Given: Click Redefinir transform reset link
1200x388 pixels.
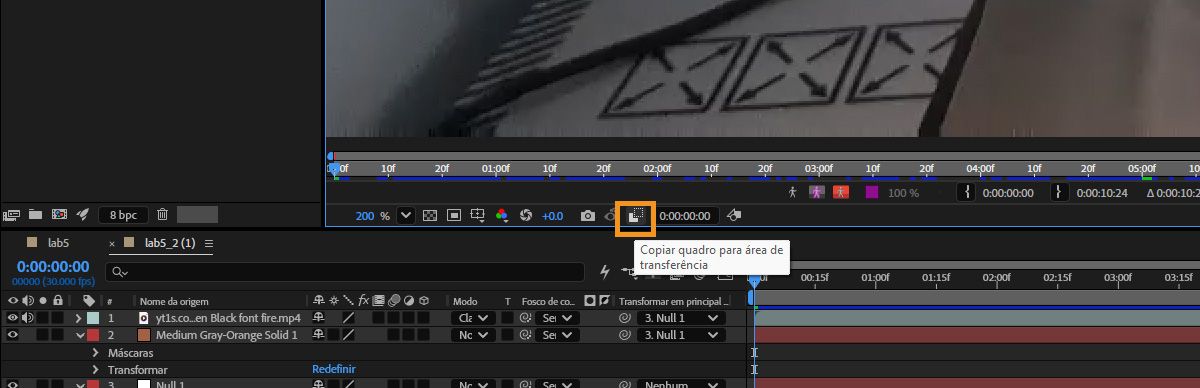Looking at the screenshot, I should [x=333, y=369].
